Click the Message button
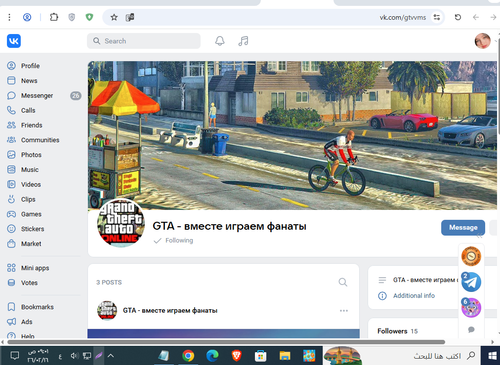This screenshot has width=500, height=365. 463,227
